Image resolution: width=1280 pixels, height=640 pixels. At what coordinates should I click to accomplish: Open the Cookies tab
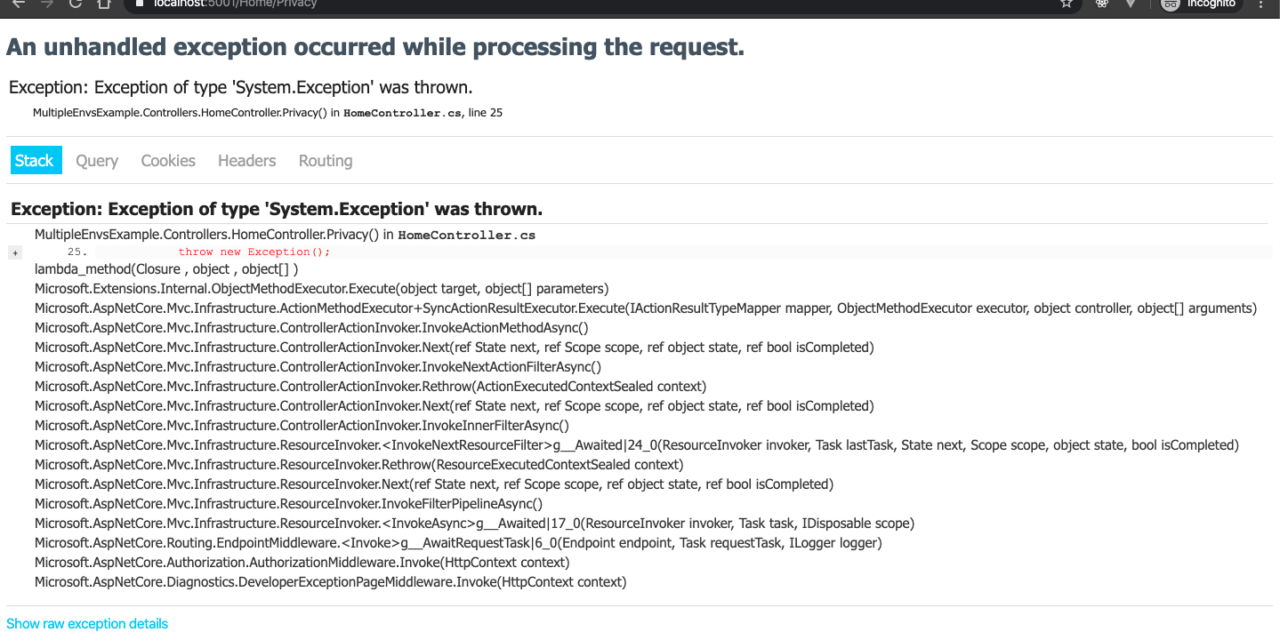[x=168, y=161]
